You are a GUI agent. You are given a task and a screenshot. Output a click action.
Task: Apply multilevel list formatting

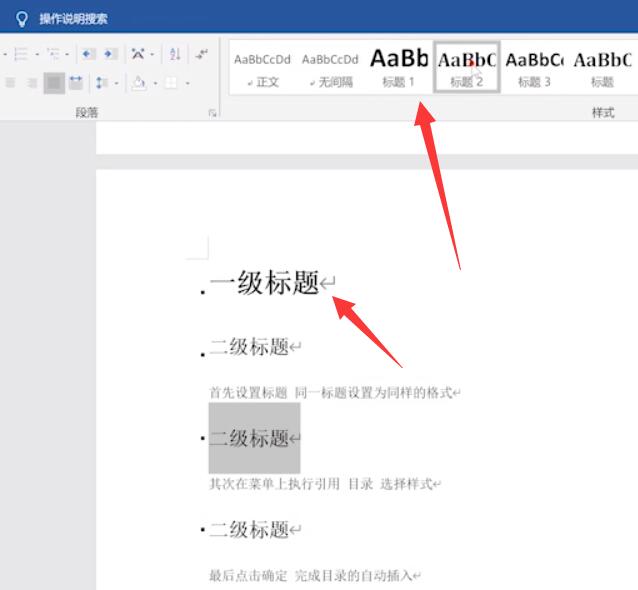(x=53, y=54)
